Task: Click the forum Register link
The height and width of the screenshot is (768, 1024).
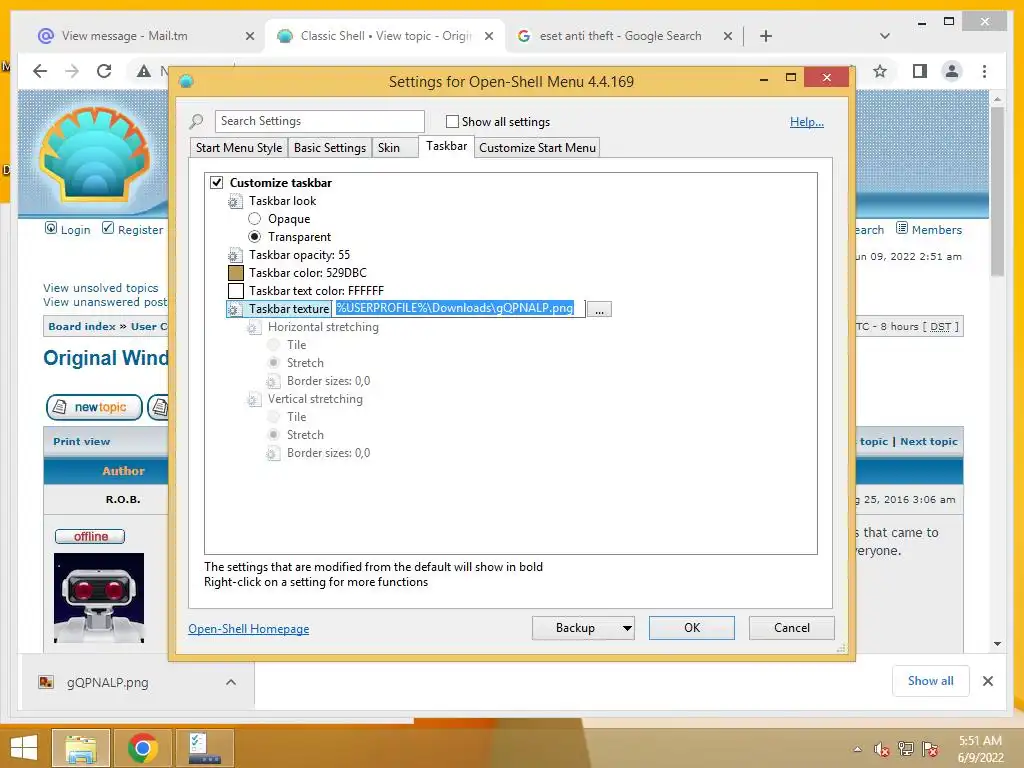Action: [x=133, y=229]
